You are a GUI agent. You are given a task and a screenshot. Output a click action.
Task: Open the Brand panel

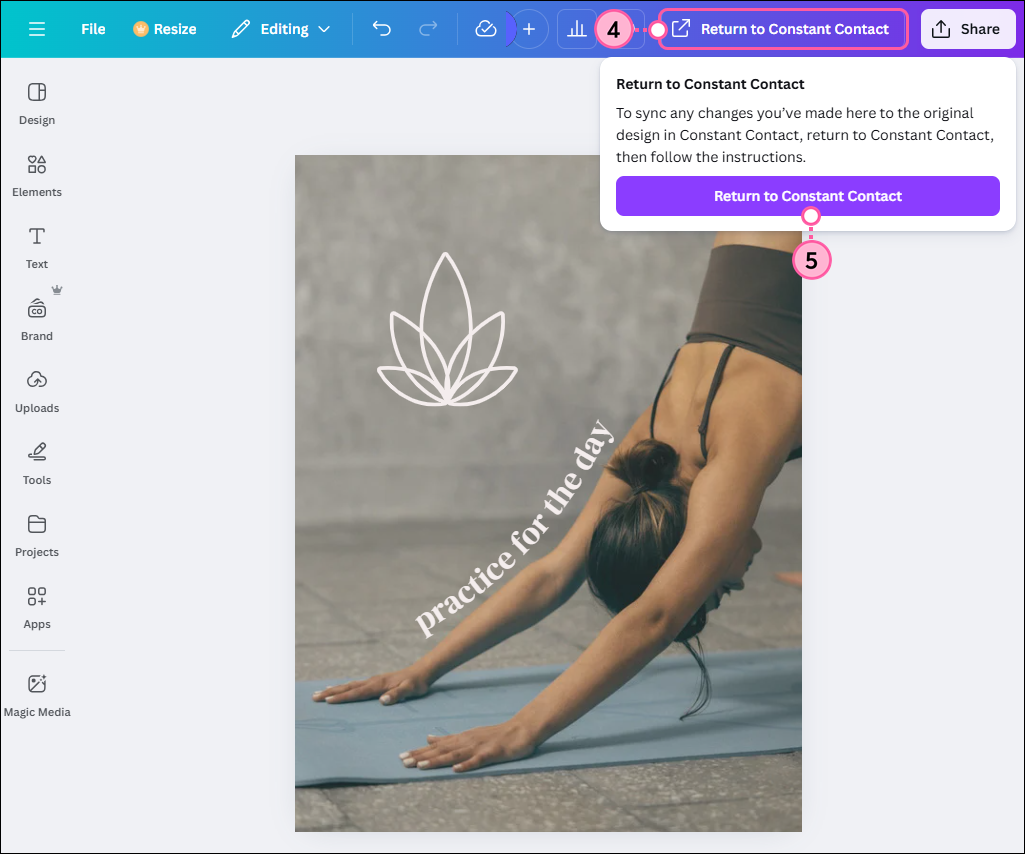(36, 319)
